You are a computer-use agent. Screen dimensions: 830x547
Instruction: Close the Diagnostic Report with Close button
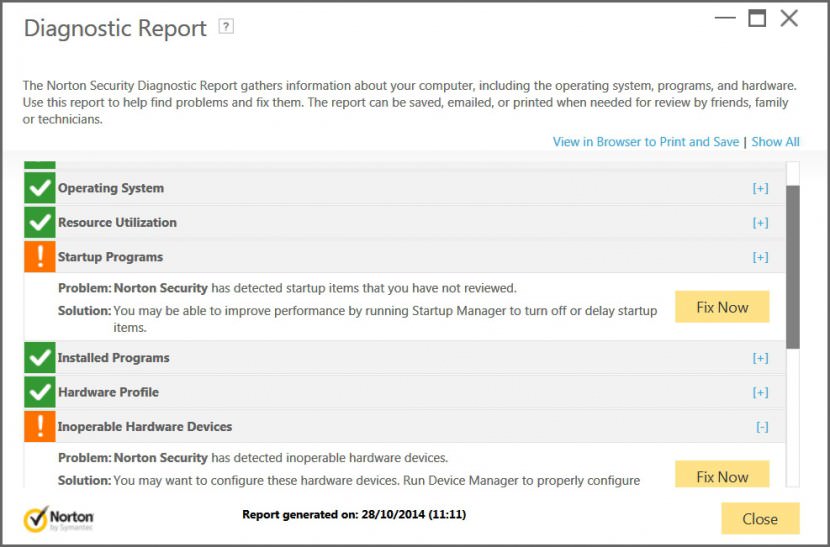click(x=760, y=519)
